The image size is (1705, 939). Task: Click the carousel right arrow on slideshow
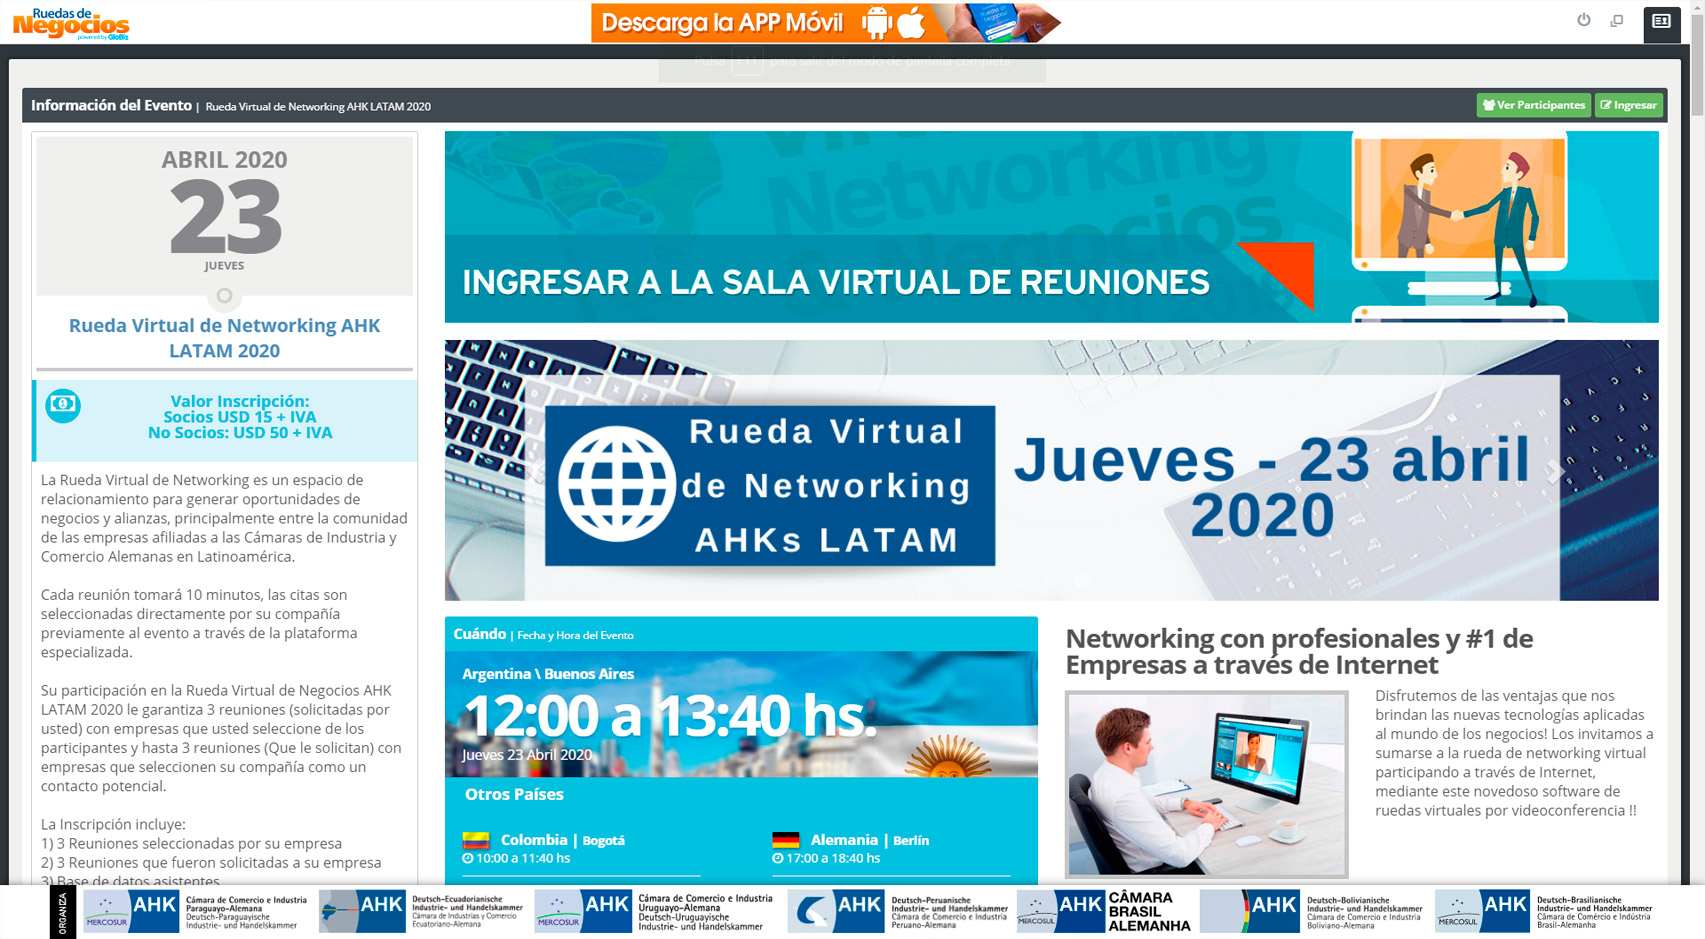pos(1556,472)
